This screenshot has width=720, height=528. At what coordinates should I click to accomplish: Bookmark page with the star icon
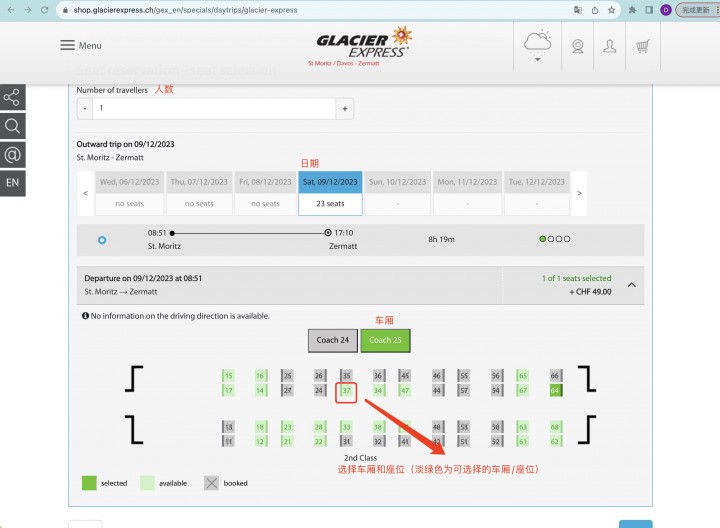(611, 10)
